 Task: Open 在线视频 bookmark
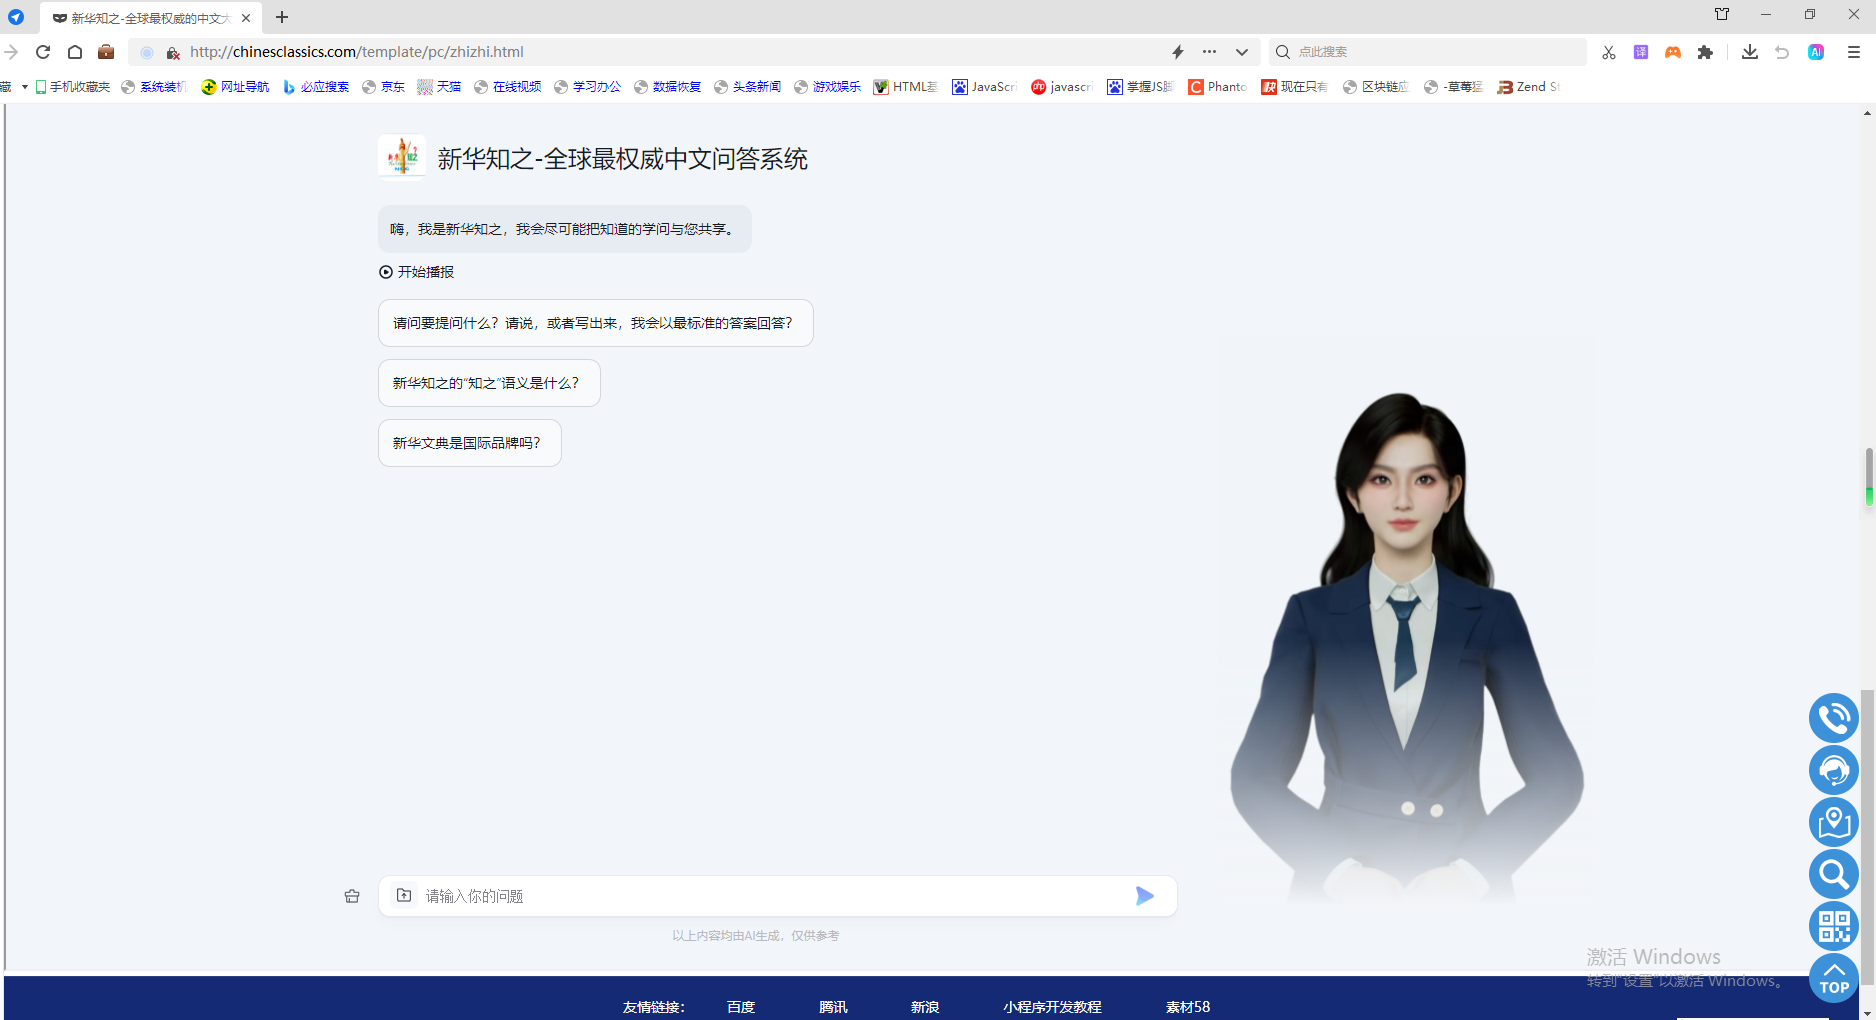(508, 87)
